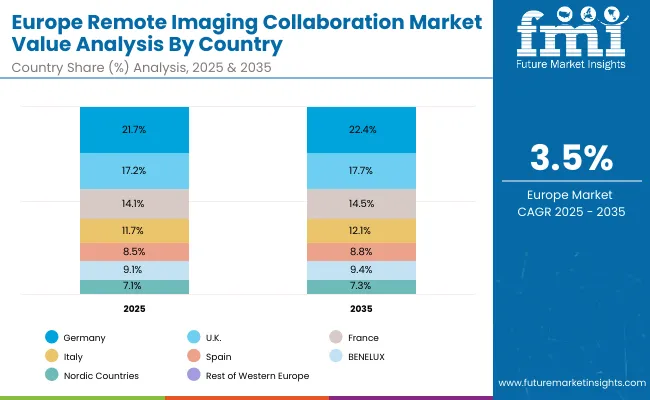Screen dimensions: 650x400
Task: Click the 9.1% segment in 2025 bar
Action: click(x=134, y=270)
